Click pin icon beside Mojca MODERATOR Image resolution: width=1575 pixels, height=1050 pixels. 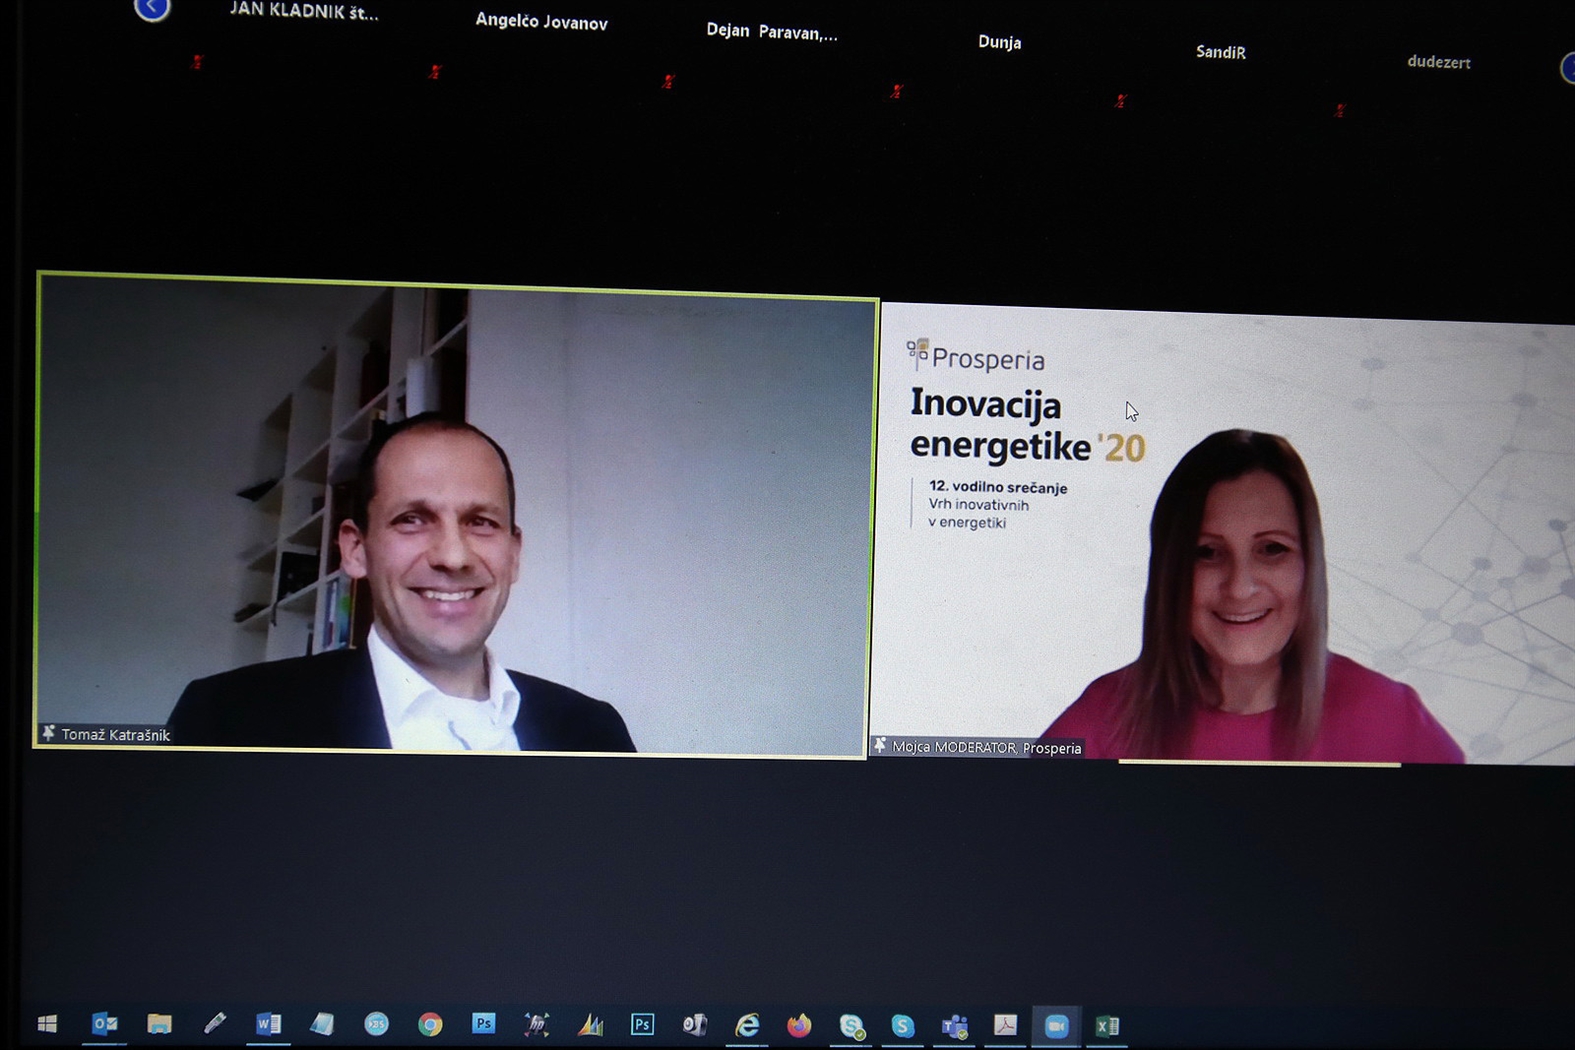click(880, 745)
